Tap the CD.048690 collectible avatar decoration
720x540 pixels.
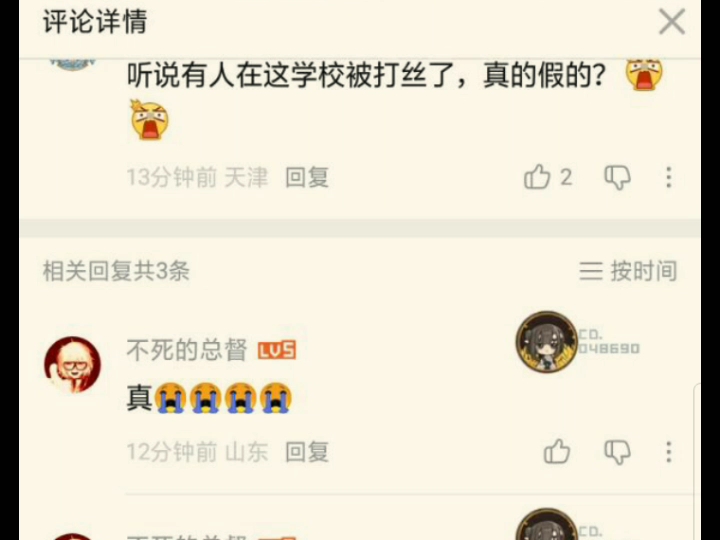[x=578, y=342]
